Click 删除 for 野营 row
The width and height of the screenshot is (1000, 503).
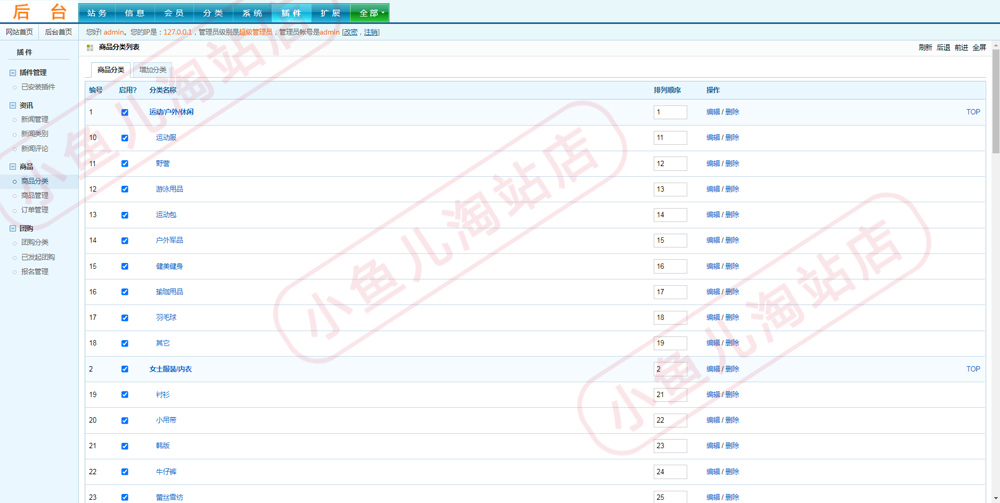(732, 163)
